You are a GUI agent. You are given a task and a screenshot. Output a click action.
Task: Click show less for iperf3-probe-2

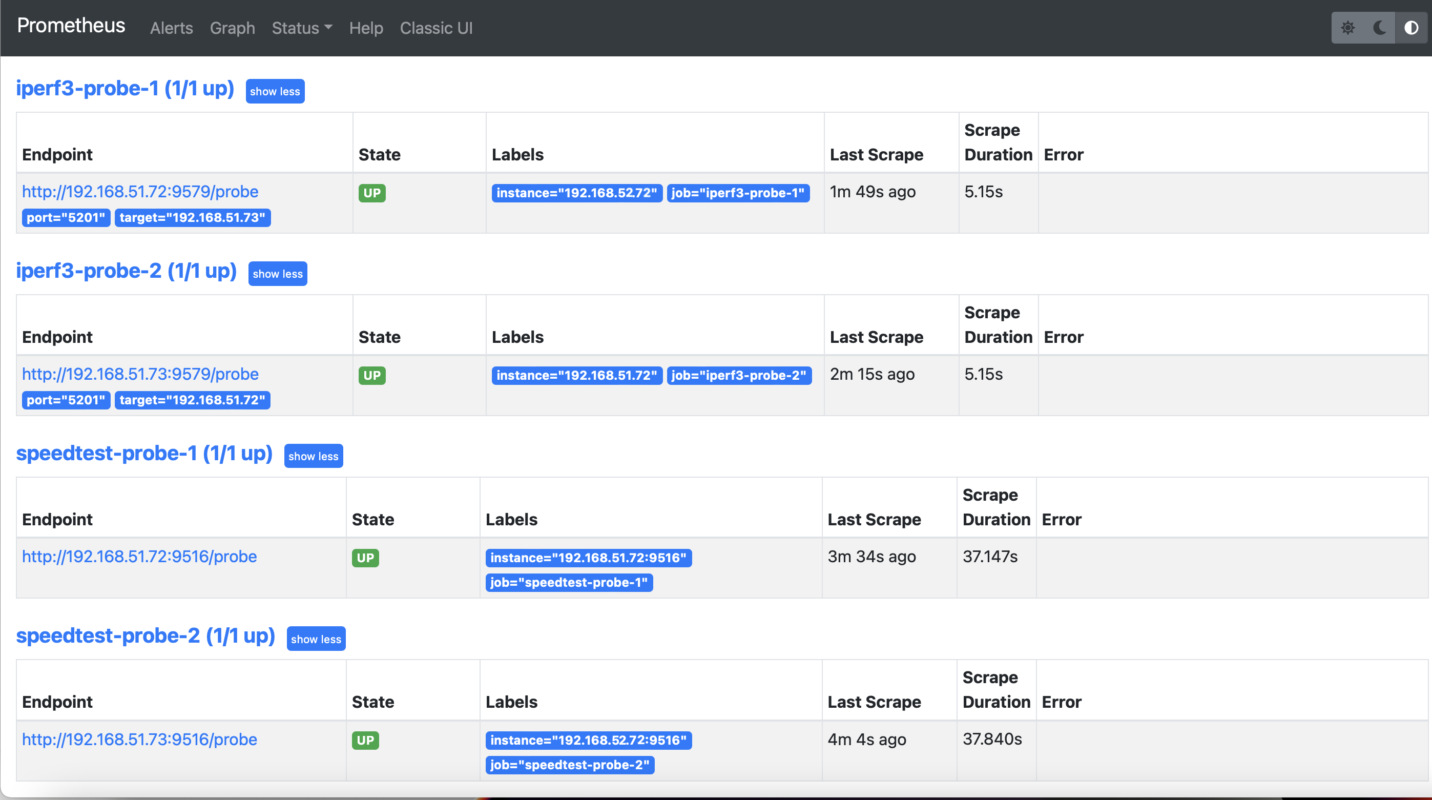tap(277, 273)
